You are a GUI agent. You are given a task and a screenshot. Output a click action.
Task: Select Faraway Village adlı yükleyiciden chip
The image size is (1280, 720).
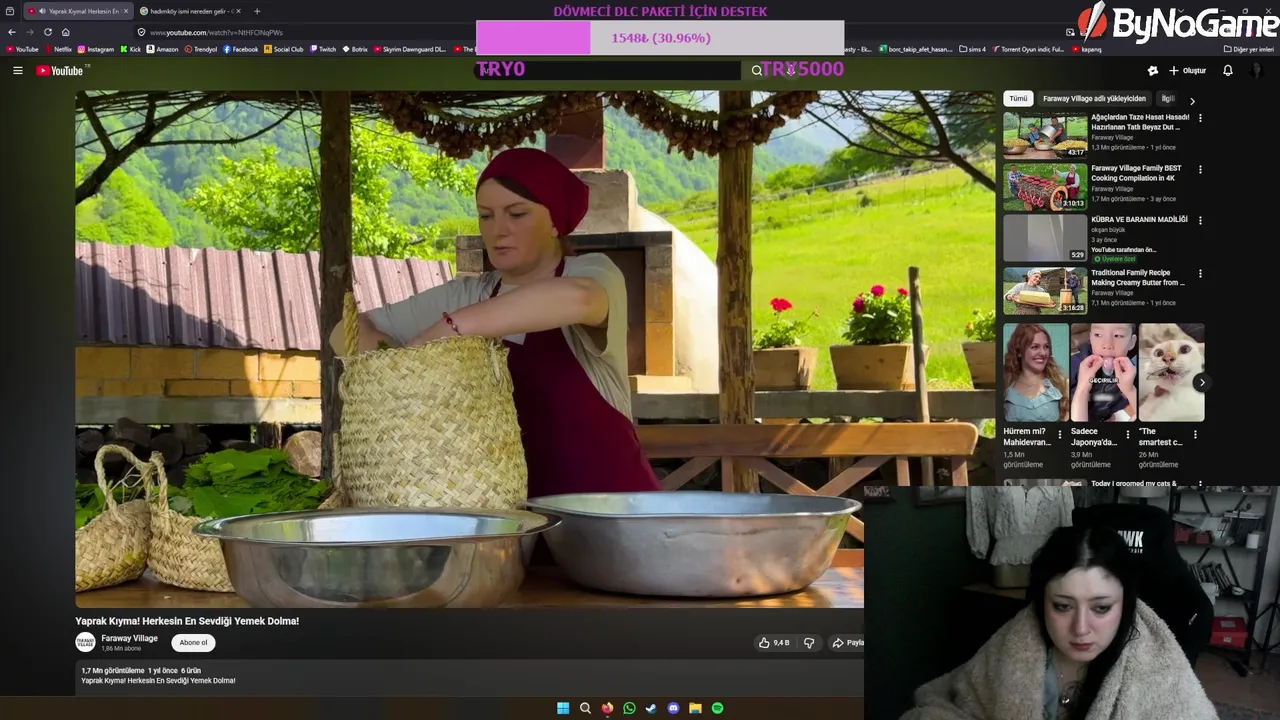(1094, 98)
